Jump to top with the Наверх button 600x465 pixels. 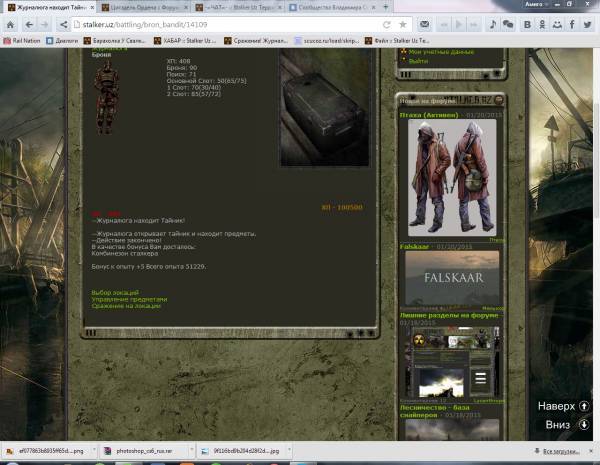click(563, 406)
